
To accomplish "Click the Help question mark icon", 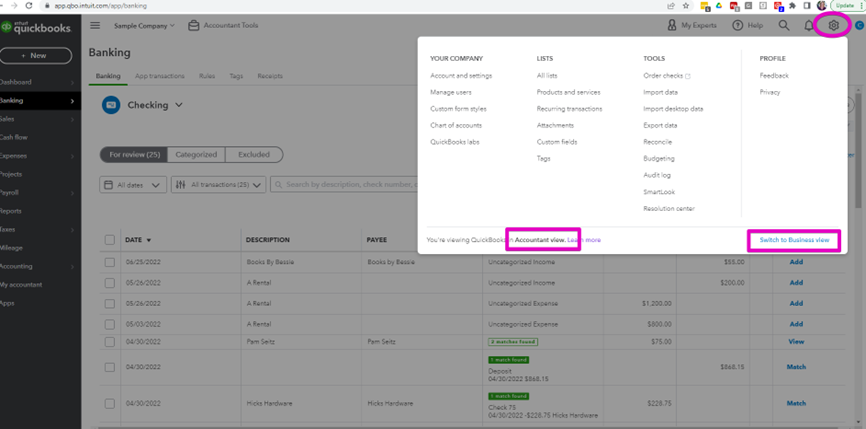I will (737, 25).
